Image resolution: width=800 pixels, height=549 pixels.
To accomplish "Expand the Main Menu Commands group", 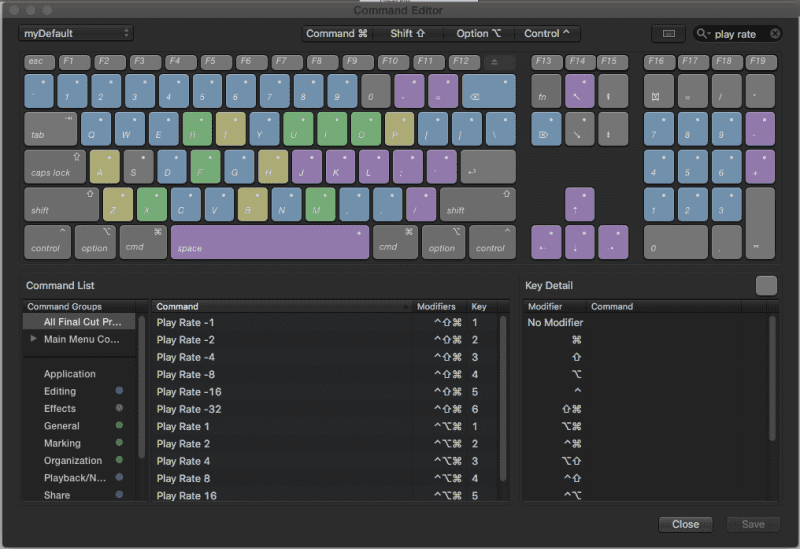I will tap(34, 339).
